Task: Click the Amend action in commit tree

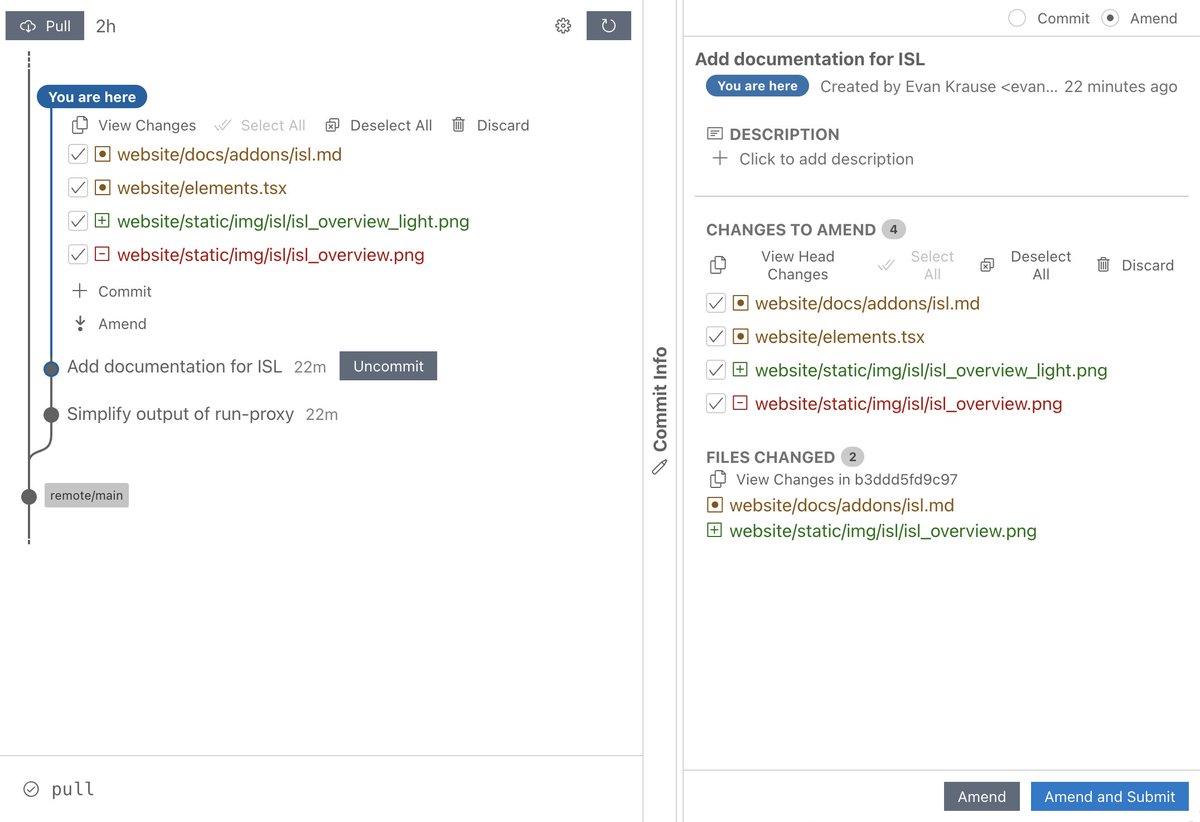Action: tap(110, 324)
